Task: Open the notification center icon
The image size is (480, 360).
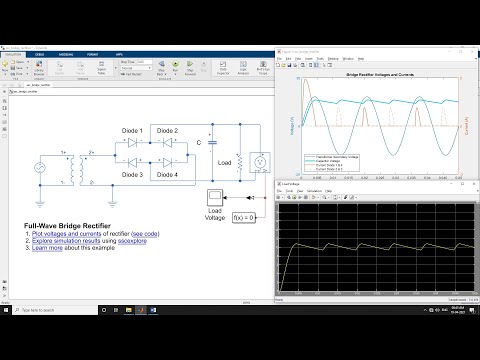Action: click(x=472, y=310)
